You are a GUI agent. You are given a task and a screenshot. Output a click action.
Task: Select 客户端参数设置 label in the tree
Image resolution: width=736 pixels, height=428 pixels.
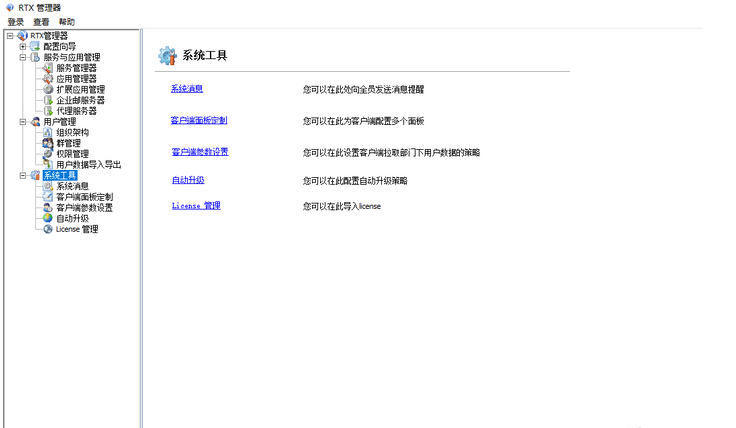(x=84, y=207)
